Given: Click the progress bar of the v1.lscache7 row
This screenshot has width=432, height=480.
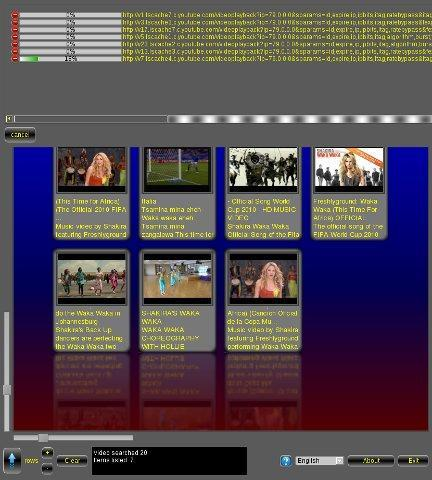Looking at the screenshot, I should [70, 15].
